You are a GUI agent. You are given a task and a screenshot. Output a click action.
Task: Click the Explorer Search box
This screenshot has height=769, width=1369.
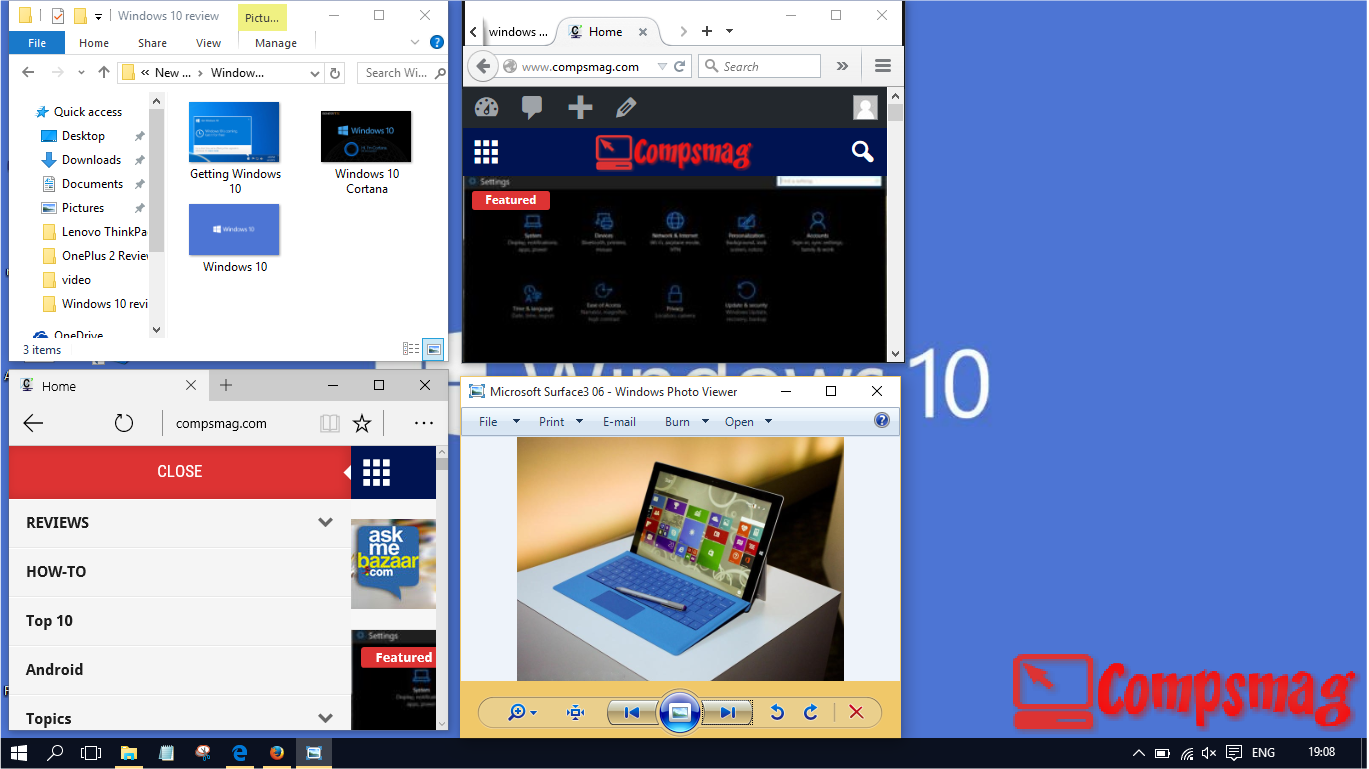[402, 73]
